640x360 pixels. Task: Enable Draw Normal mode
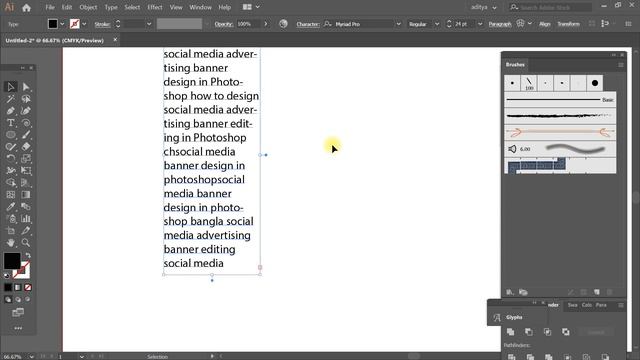pyautogui.click(x=8, y=299)
